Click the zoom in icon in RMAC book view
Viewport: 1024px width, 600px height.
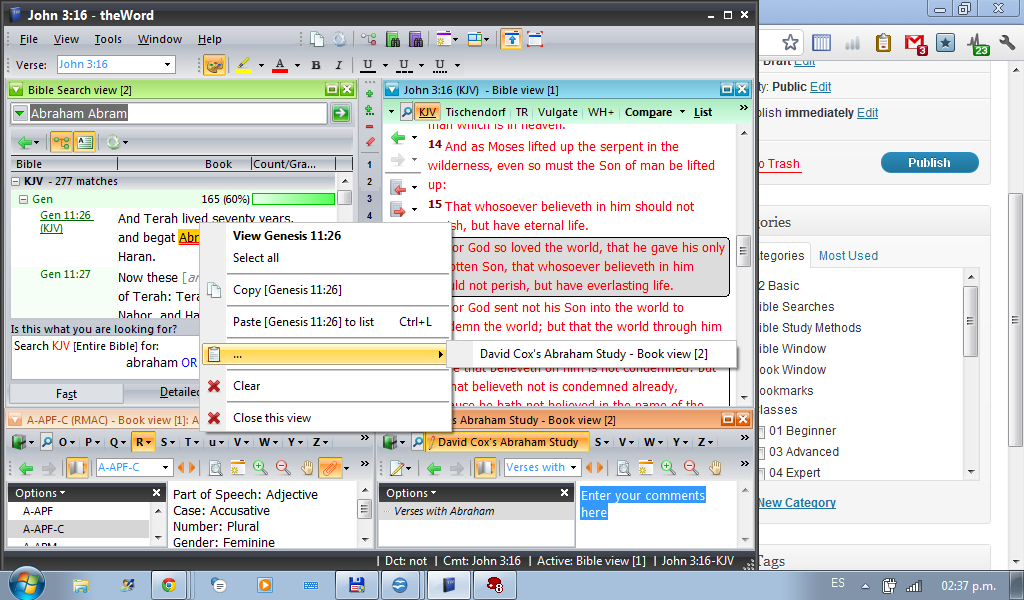[x=260, y=467]
